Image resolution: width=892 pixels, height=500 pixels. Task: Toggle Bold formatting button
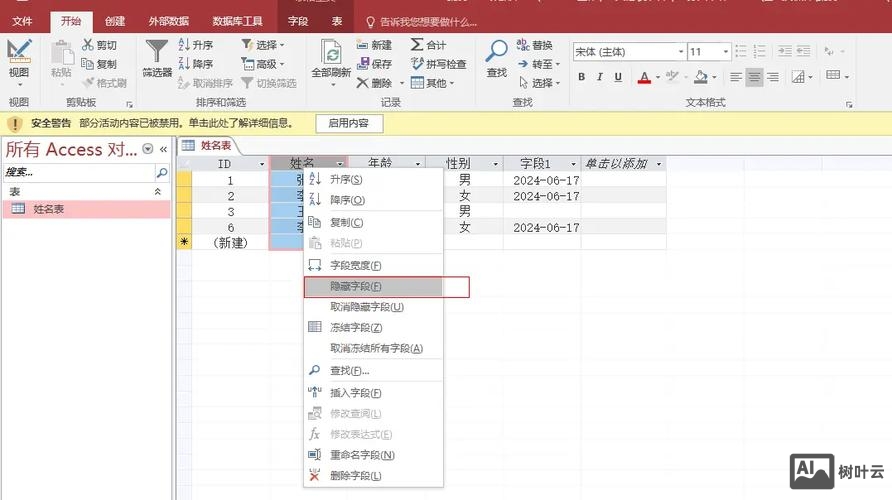[x=581, y=77]
